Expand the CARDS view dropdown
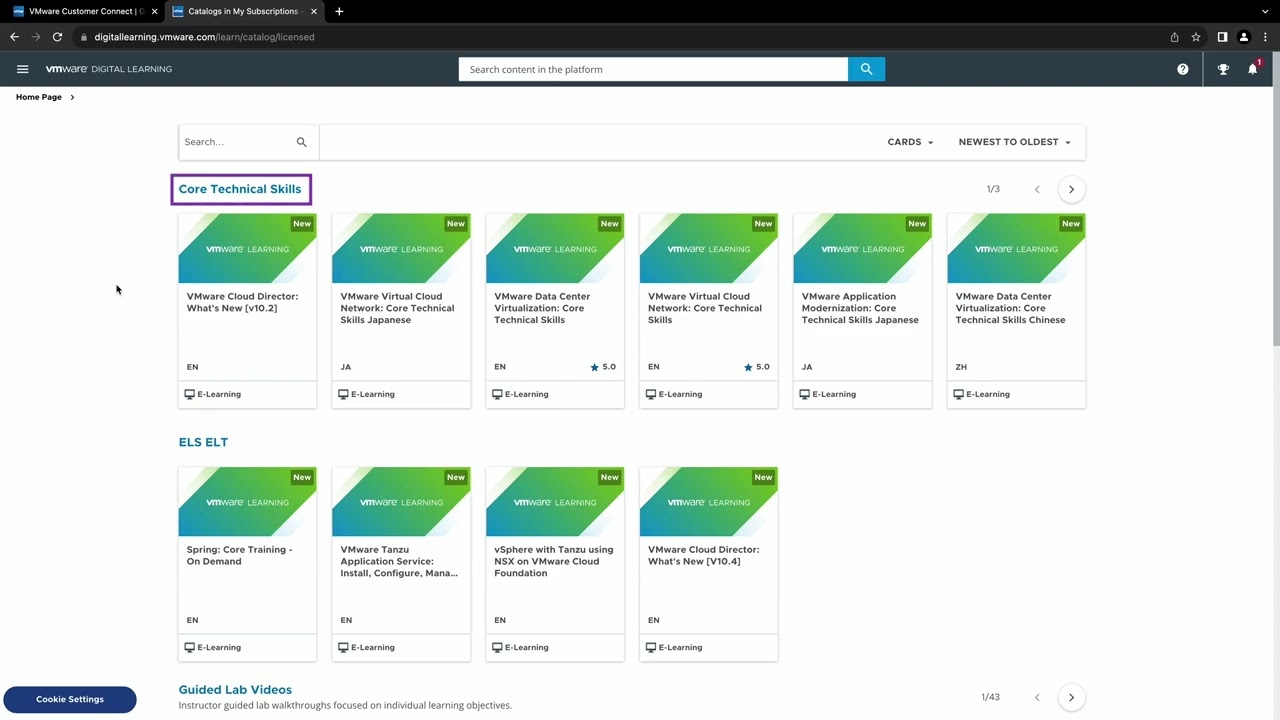The width and height of the screenshot is (1280, 720). pyautogui.click(x=910, y=142)
